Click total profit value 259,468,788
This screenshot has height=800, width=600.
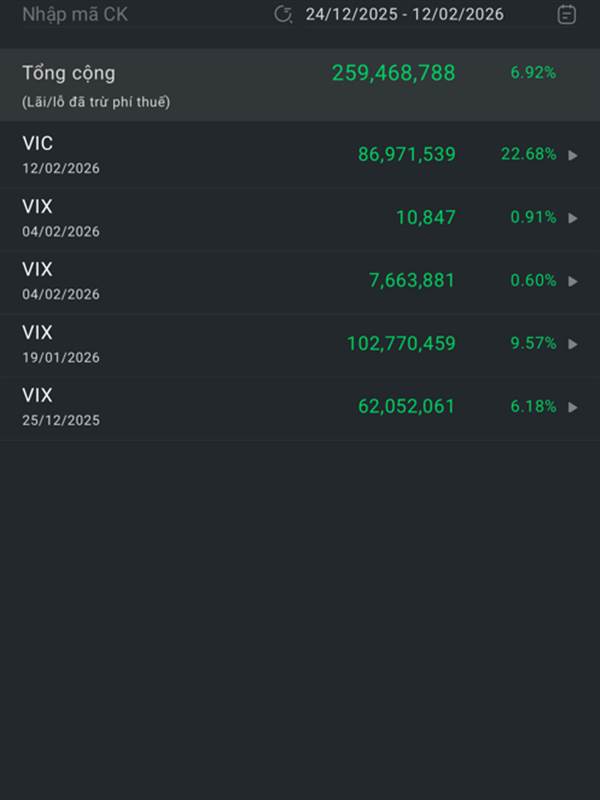click(393, 73)
